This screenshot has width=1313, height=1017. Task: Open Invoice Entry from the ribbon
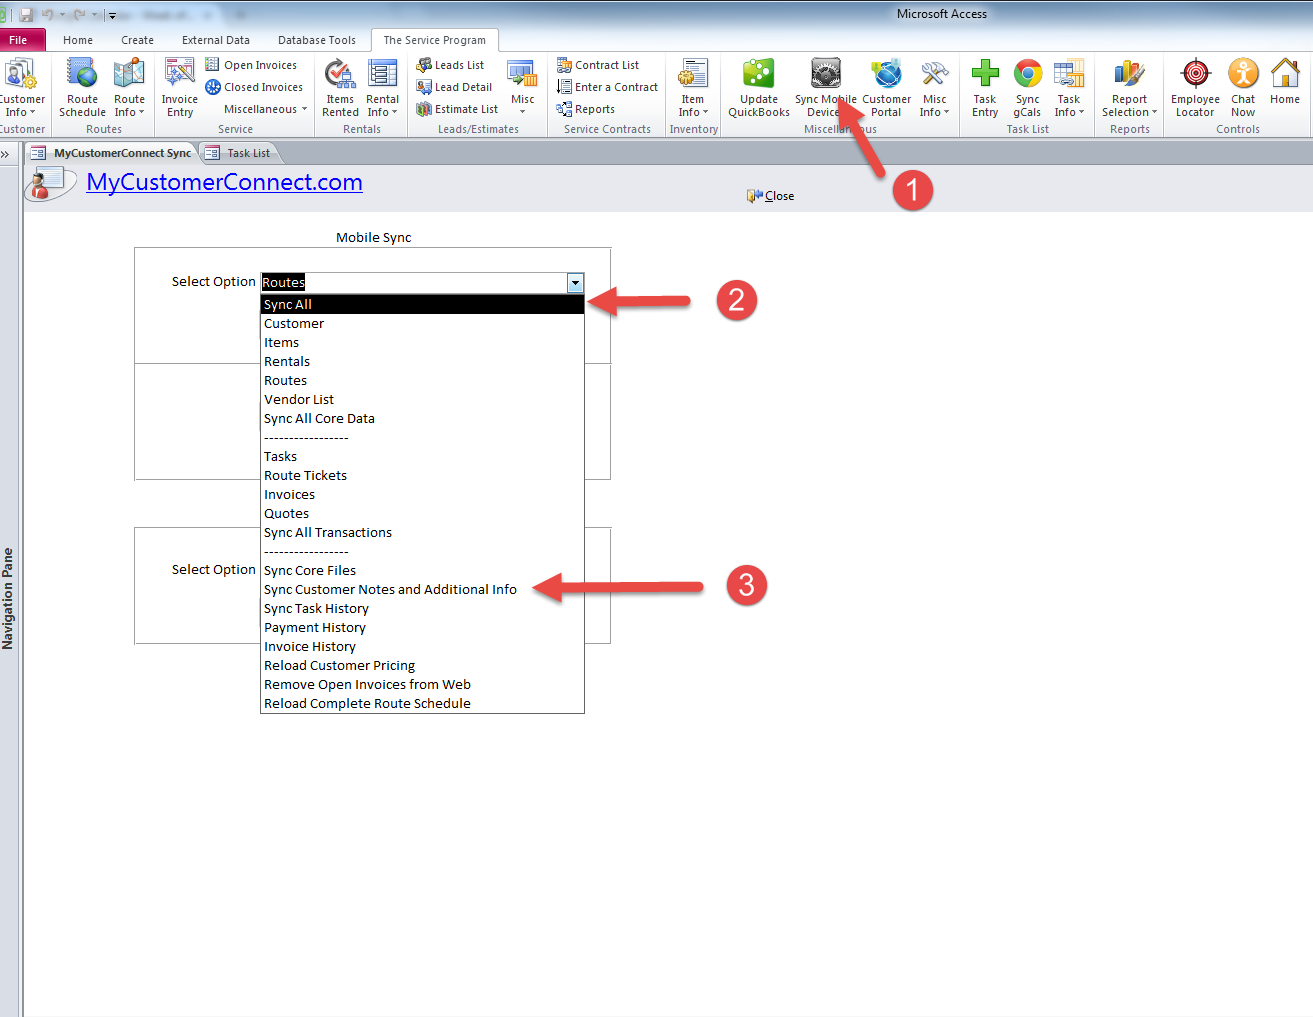[180, 87]
